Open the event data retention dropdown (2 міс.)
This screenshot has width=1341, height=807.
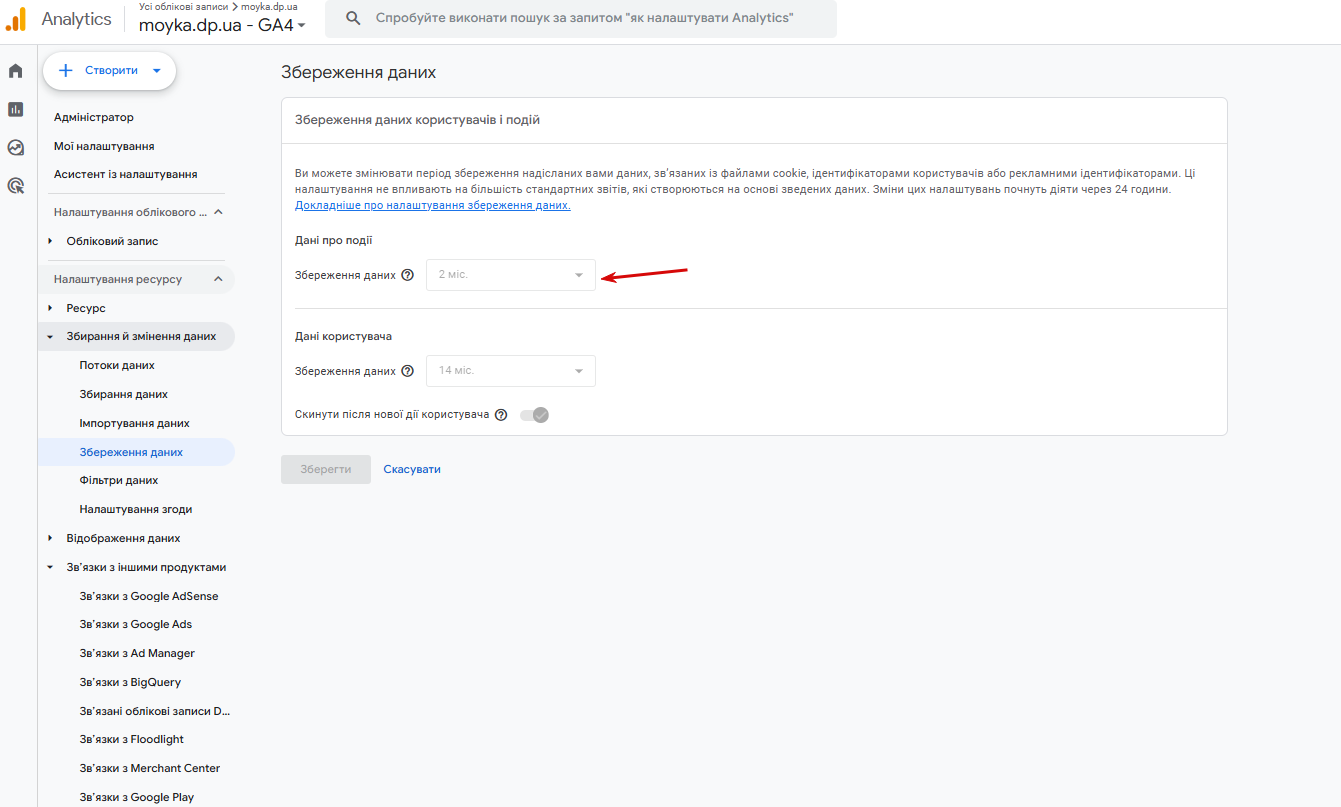tap(511, 275)
